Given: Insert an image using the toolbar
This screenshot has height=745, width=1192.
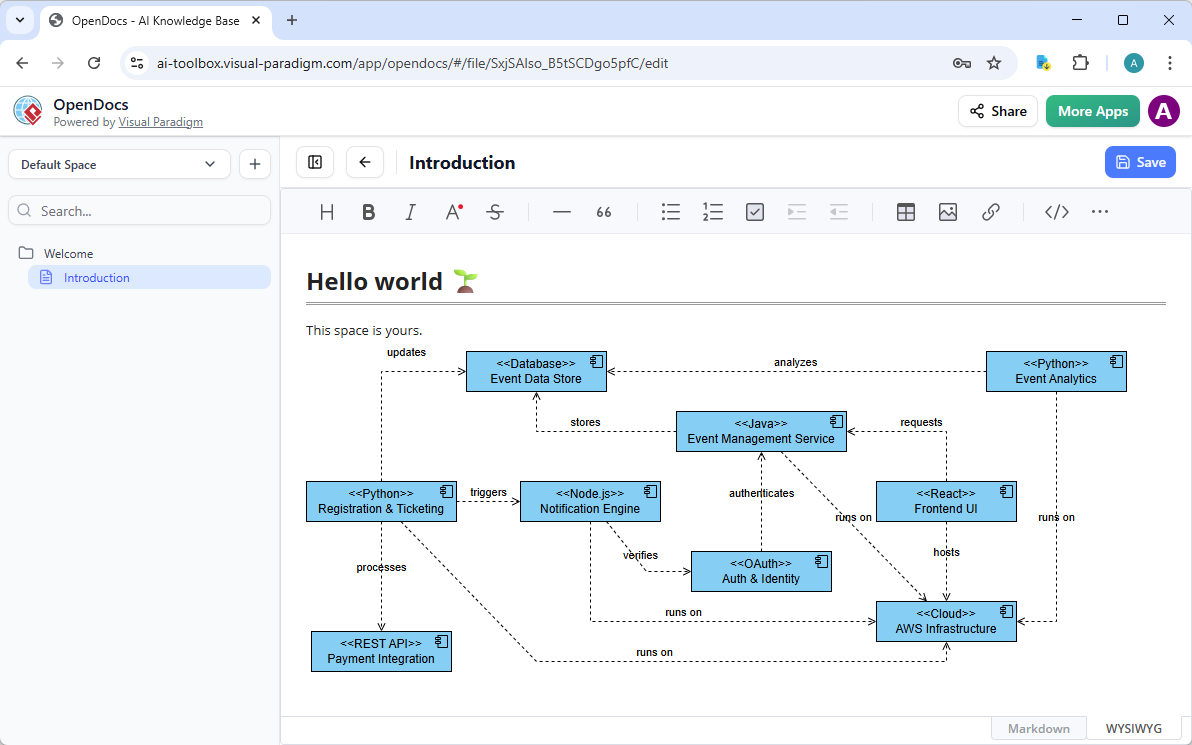Looking at the screenshot, I should [947, 211].
